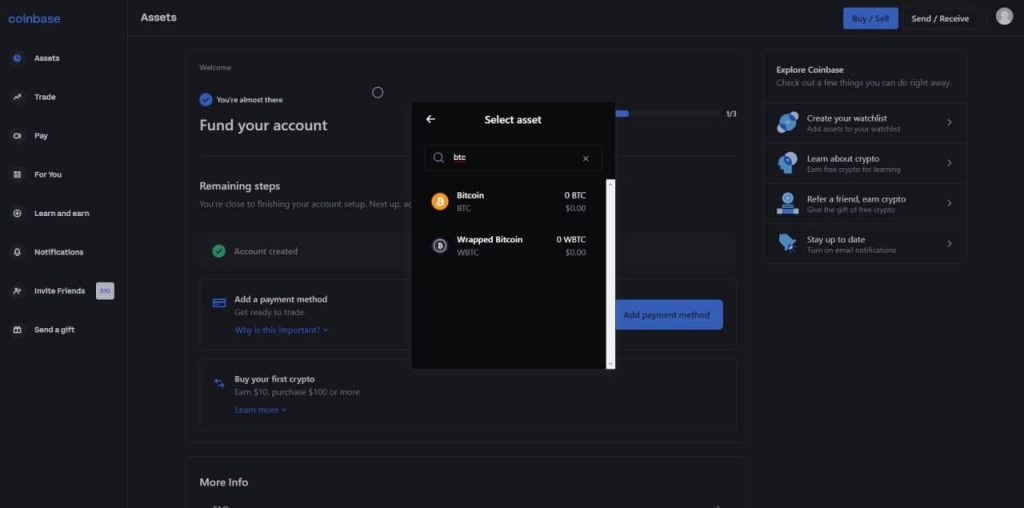Open Stay up to date chevron
The image size is (1024, 508).
coord(949,244)
